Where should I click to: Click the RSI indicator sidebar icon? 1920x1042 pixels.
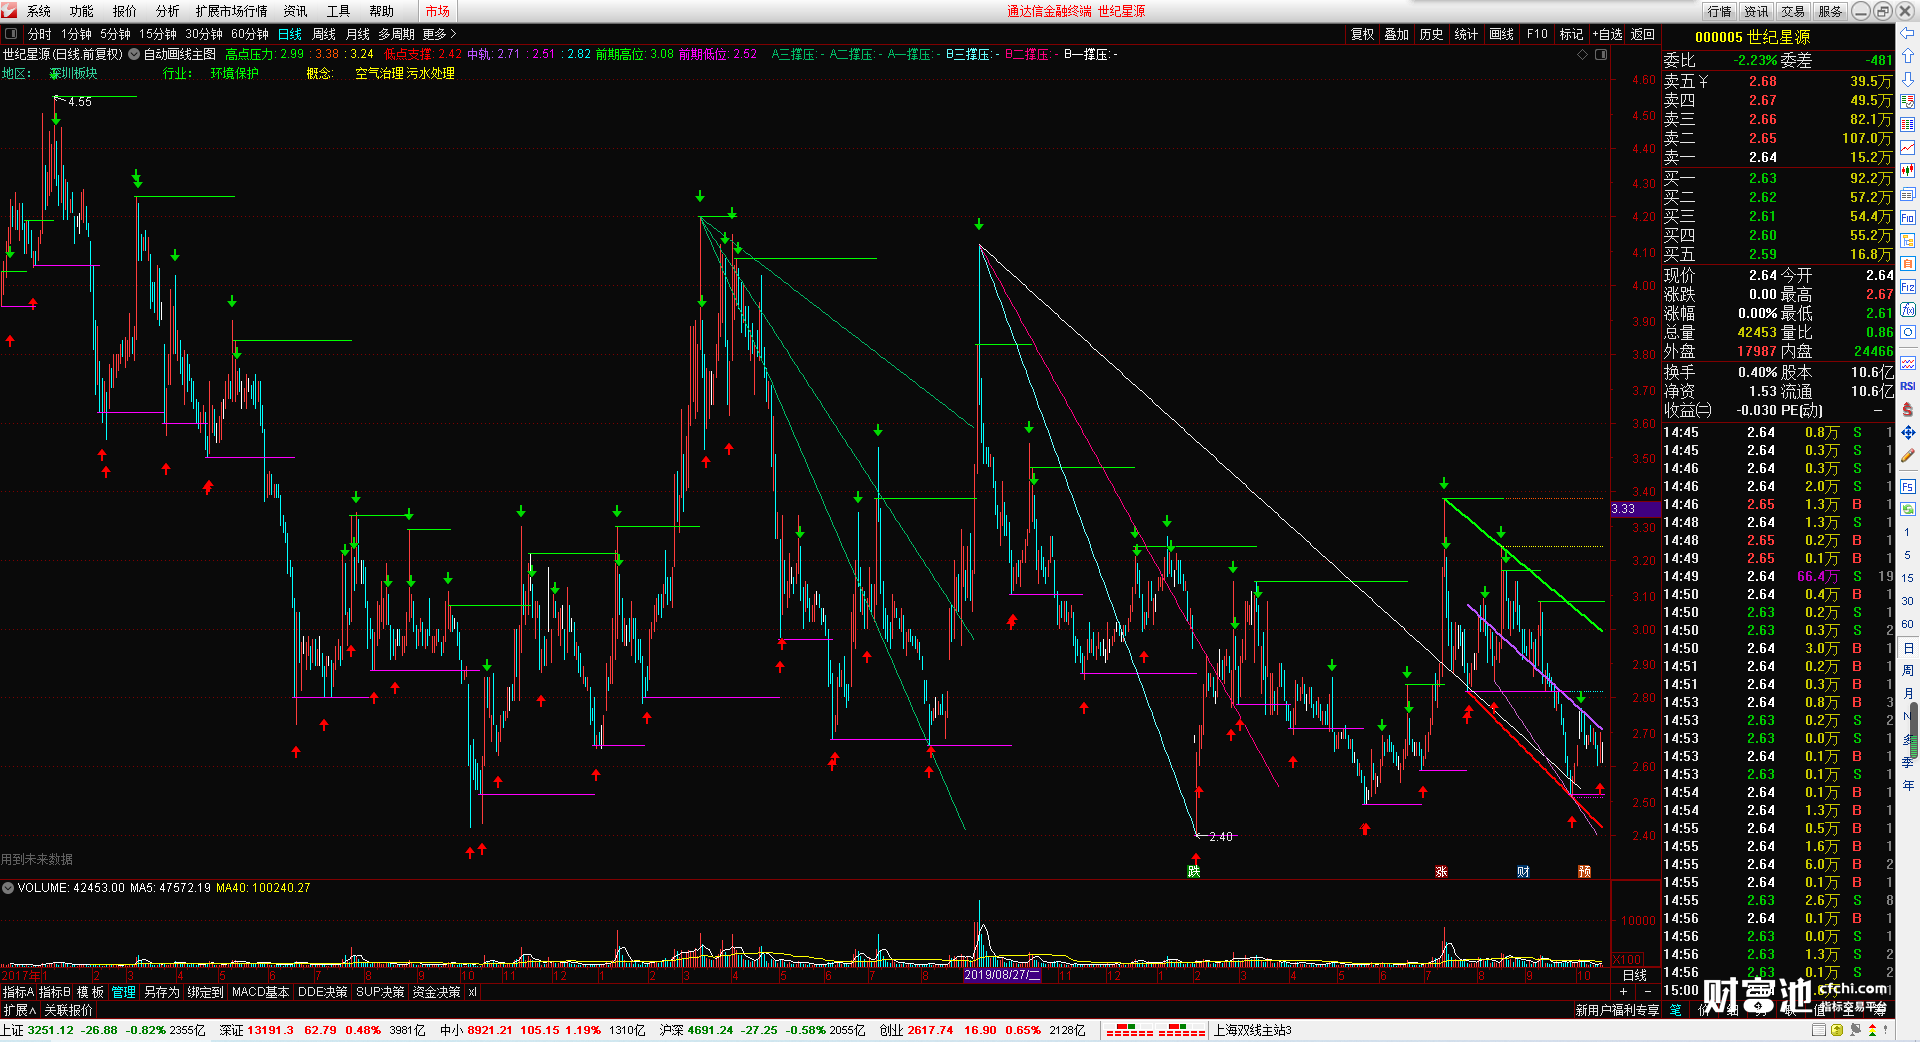coord(1908,386)
